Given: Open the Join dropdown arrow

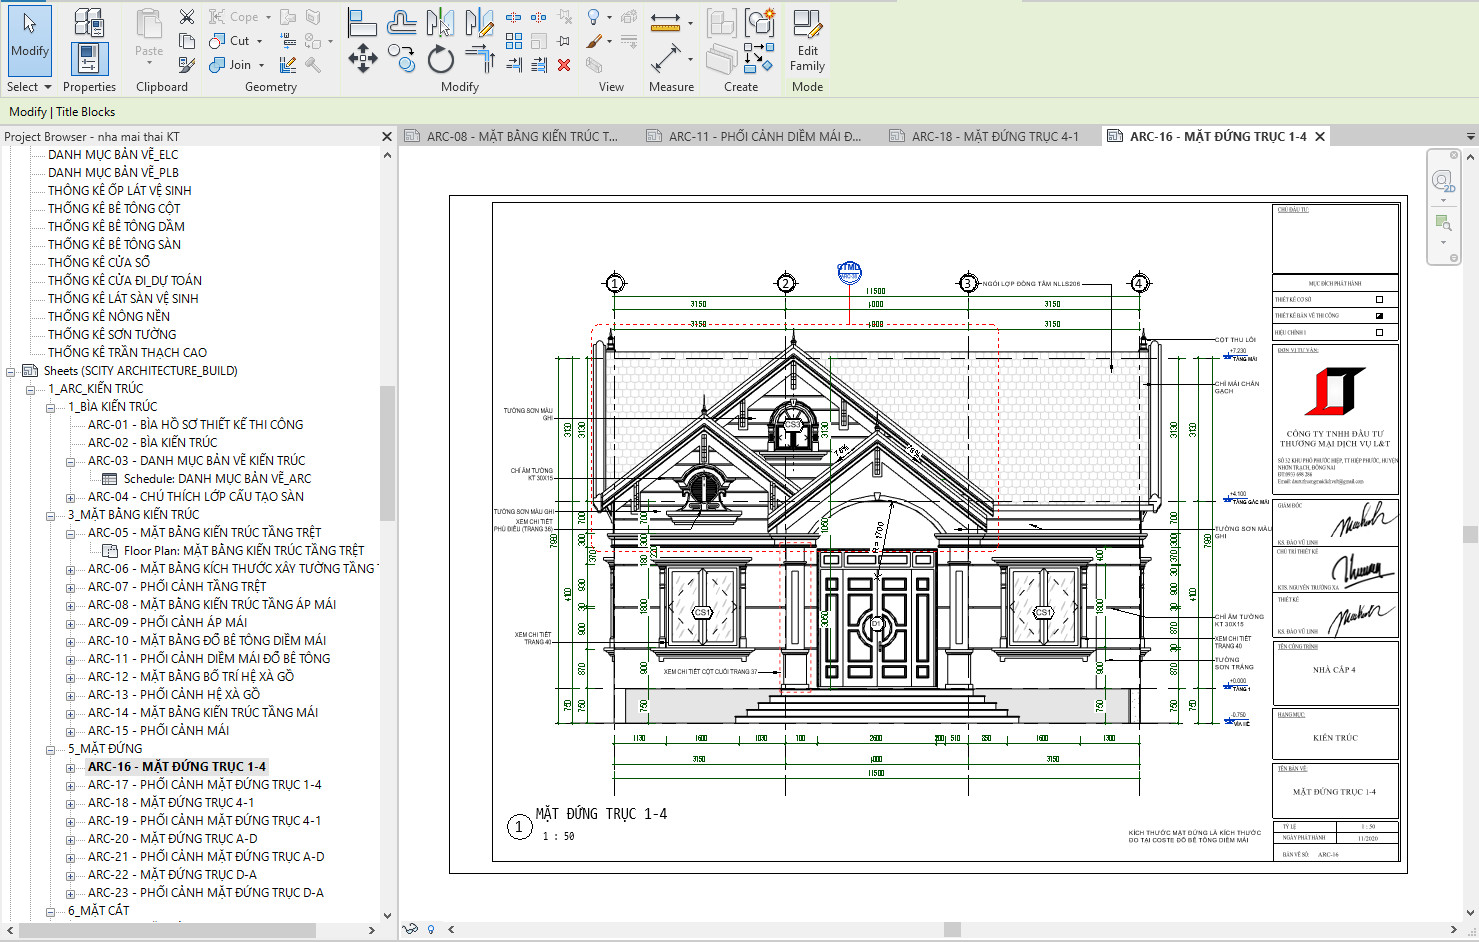Looking at the screenshot, I should click(262, 65).
